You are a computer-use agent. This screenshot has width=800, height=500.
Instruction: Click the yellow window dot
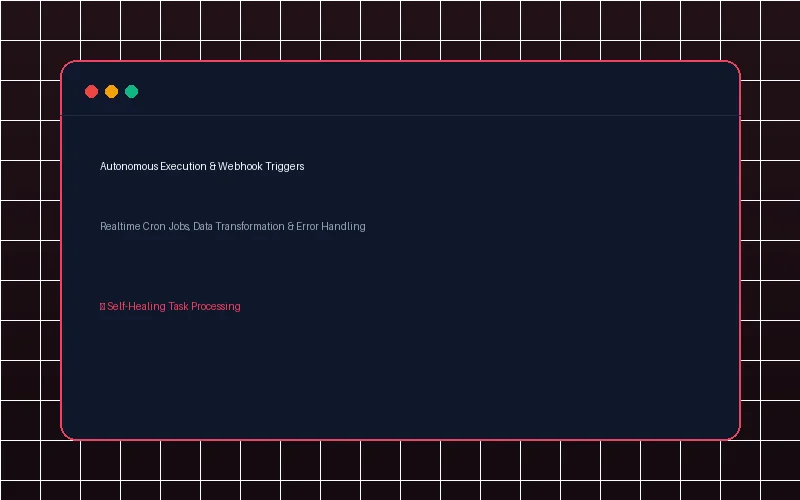[x=111, y=91]
